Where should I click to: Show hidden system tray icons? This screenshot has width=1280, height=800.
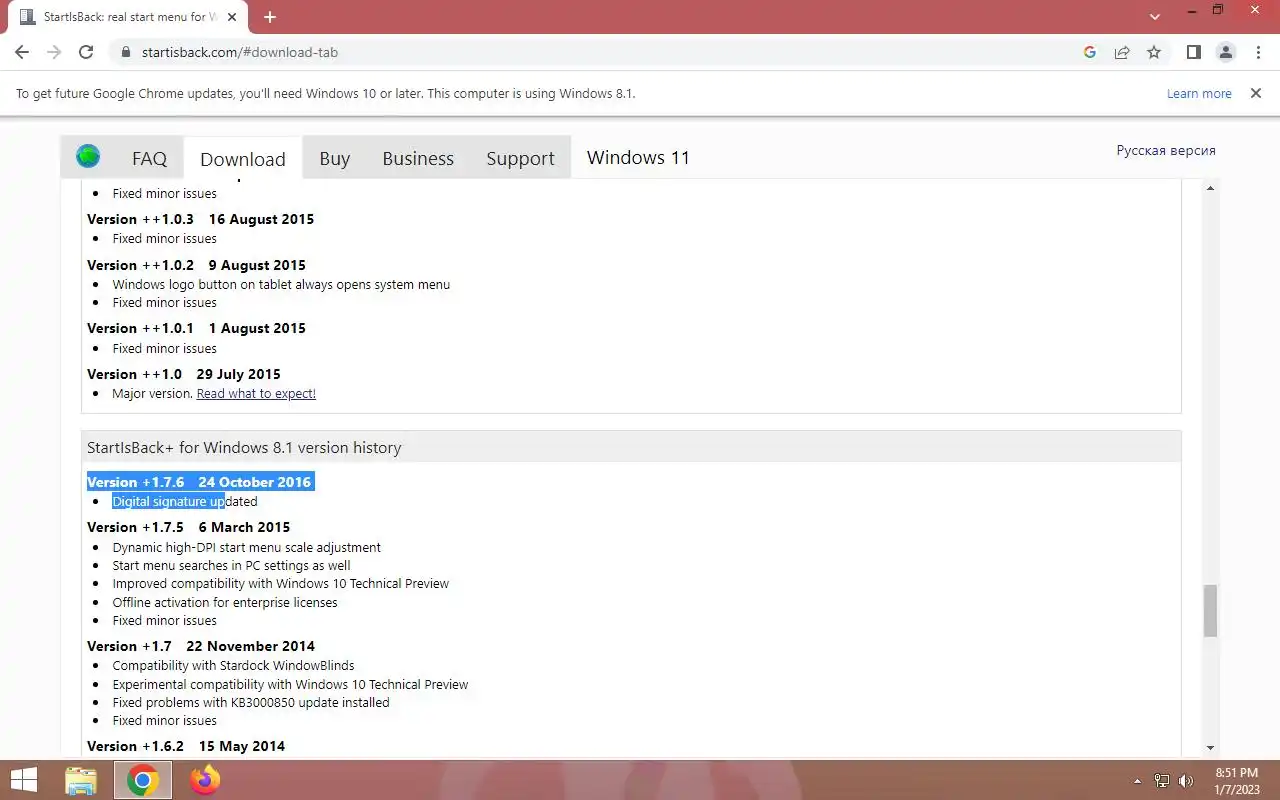click(x=1137, y=781)
